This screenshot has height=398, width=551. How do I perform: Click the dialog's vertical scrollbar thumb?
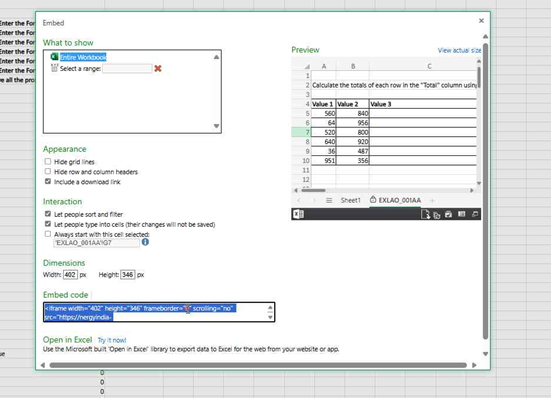pos(485,191)
